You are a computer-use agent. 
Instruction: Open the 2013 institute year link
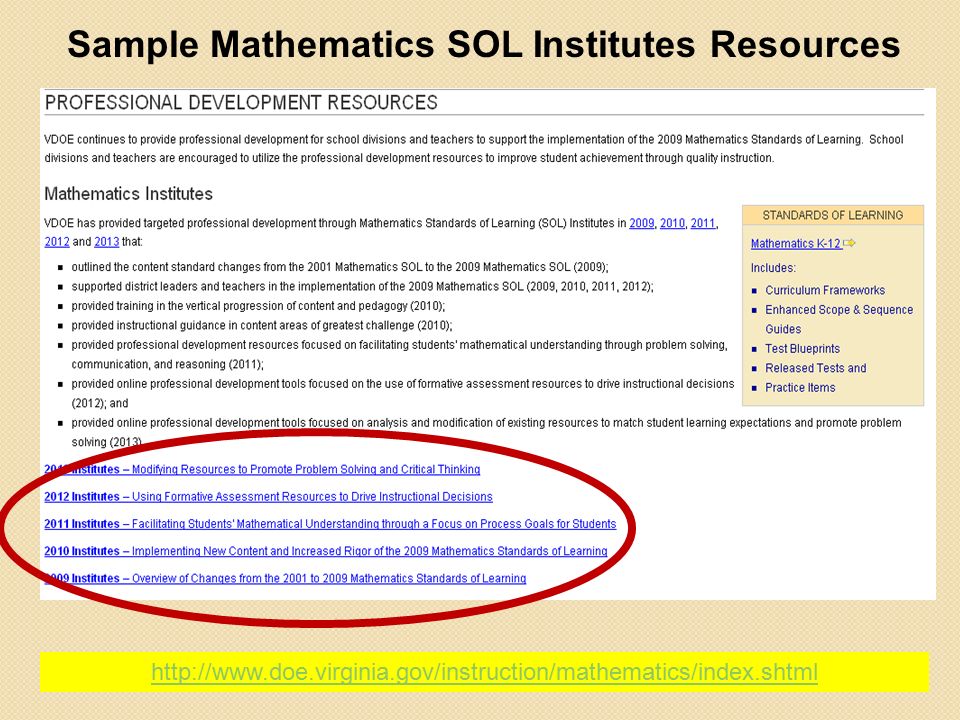coord(107,242)
